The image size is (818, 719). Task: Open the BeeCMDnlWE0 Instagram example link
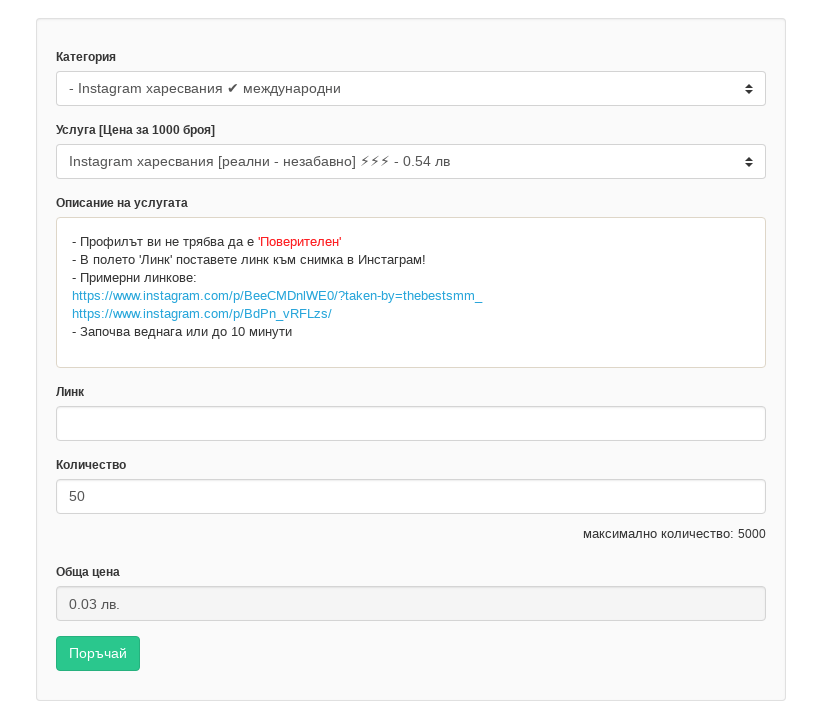(277, 296)
